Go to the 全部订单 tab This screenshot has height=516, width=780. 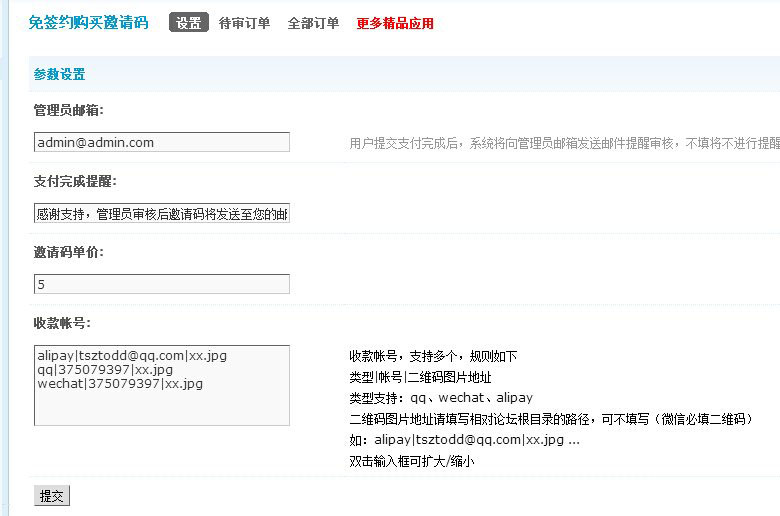click(x=313, y=23)
